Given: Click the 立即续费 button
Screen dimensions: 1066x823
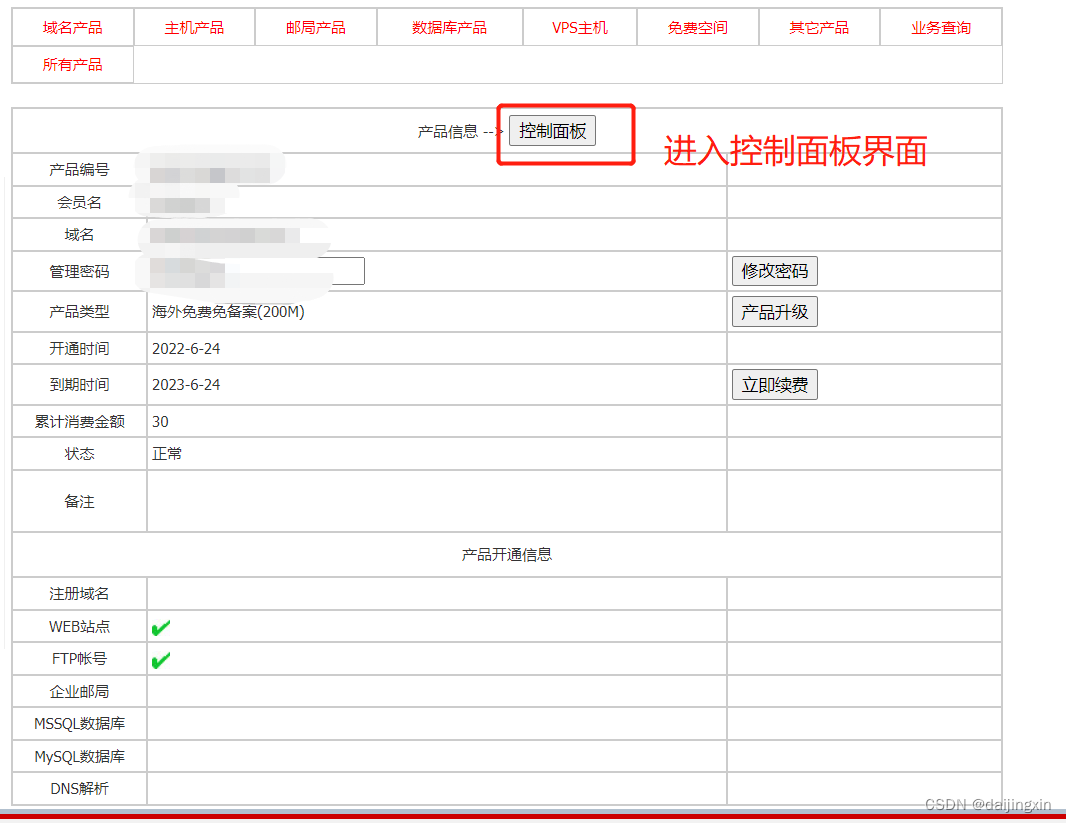Looking at the screenshot, I should (774, 385).
